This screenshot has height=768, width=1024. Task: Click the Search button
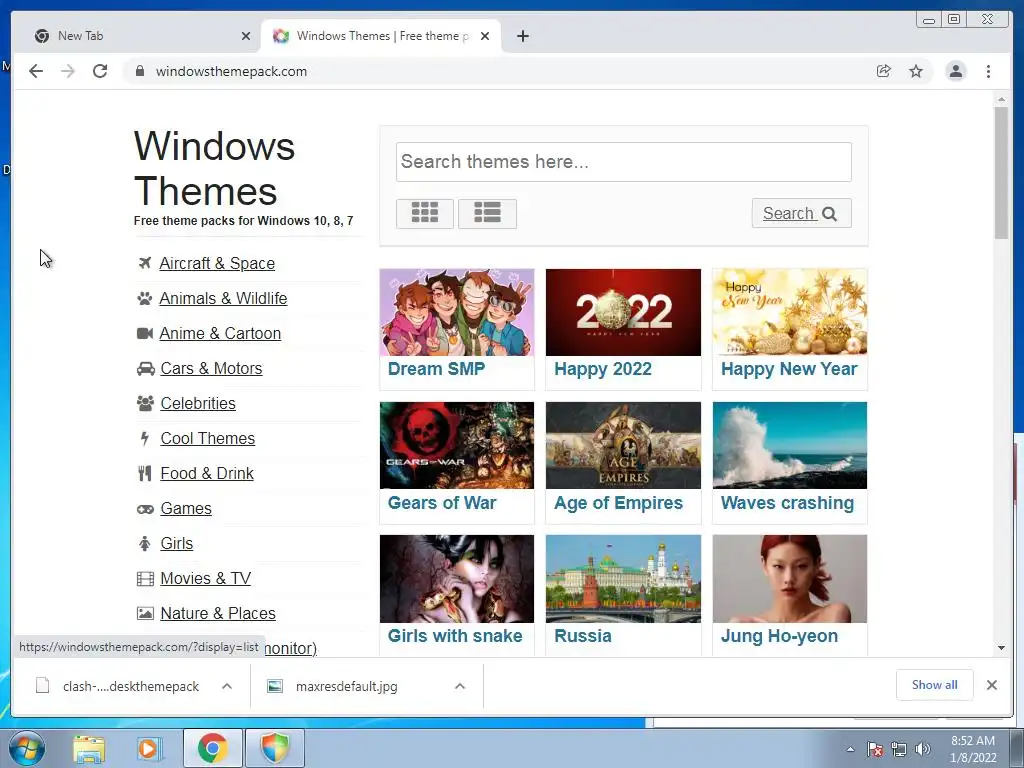click(x=801, y=214)
